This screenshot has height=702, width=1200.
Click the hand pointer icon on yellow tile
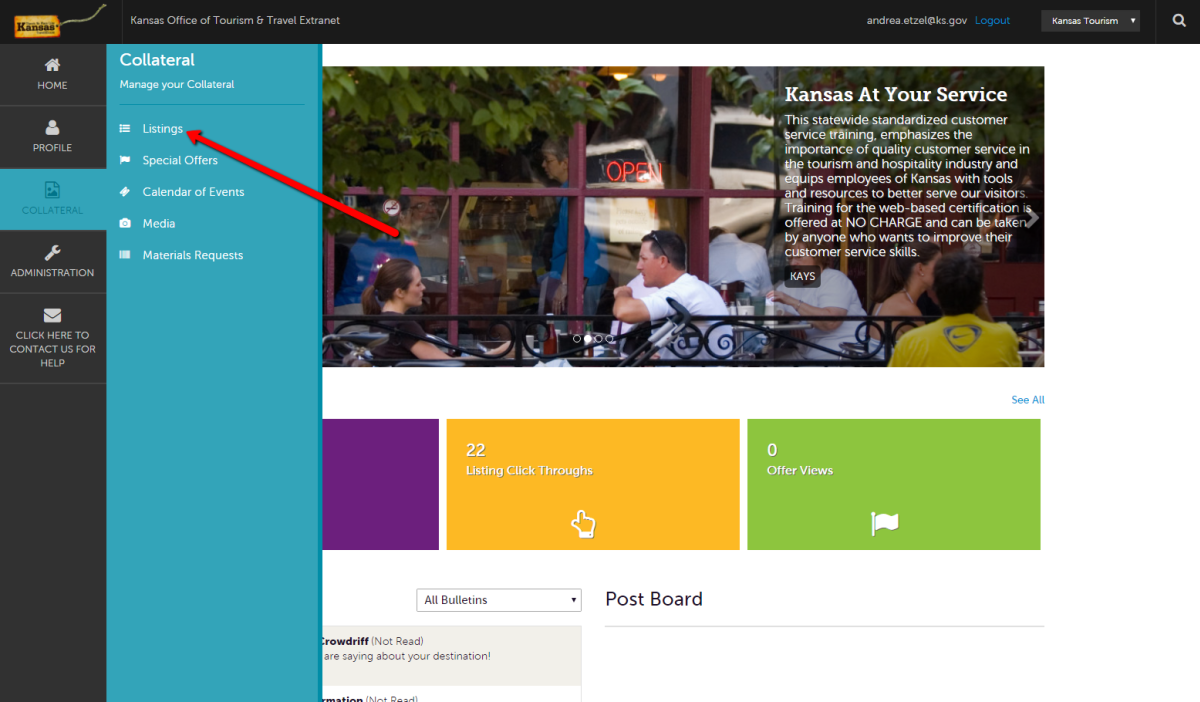click(x=583, y=524)
